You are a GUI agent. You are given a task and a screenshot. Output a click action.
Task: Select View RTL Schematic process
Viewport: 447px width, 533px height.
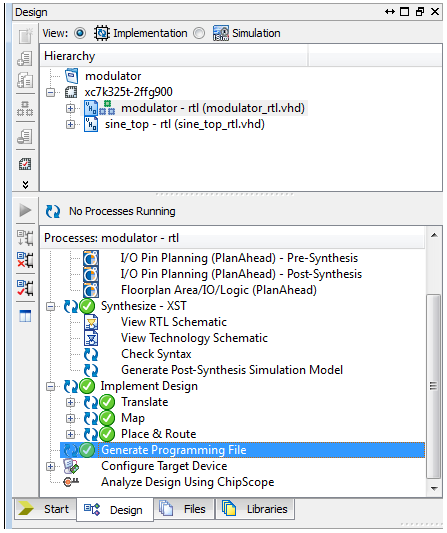pos(174,322)
